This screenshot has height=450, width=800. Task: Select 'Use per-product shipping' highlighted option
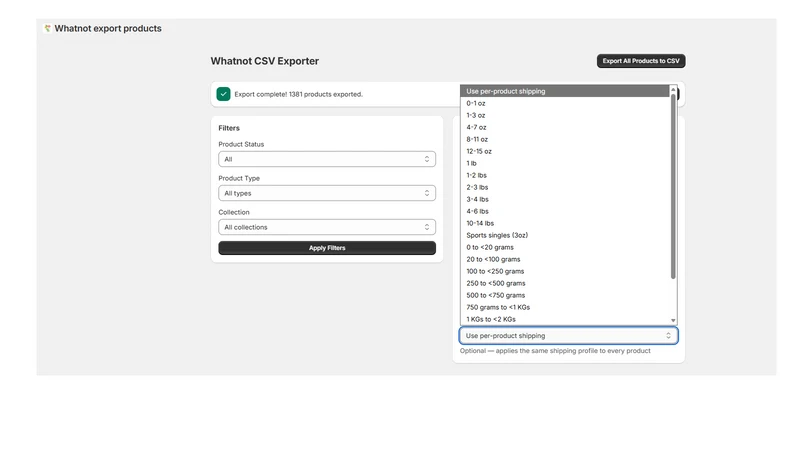click(x=565, y=91)
